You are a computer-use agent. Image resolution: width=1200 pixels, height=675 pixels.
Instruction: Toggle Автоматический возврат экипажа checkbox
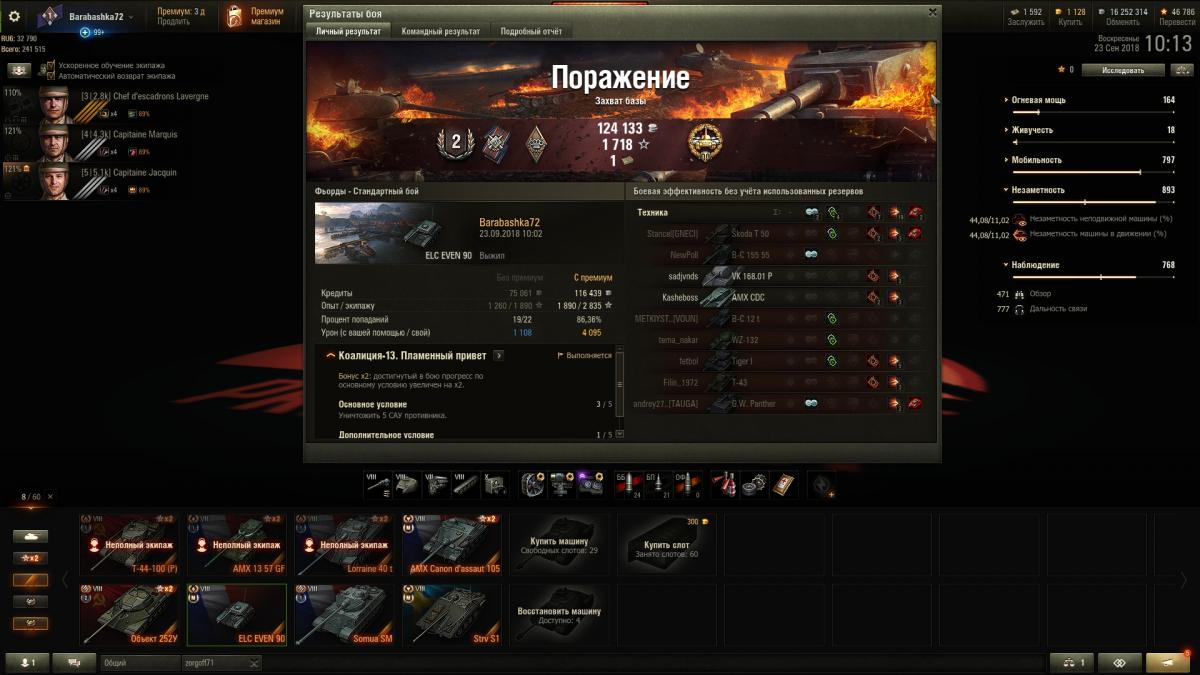(x=50, y=75)
